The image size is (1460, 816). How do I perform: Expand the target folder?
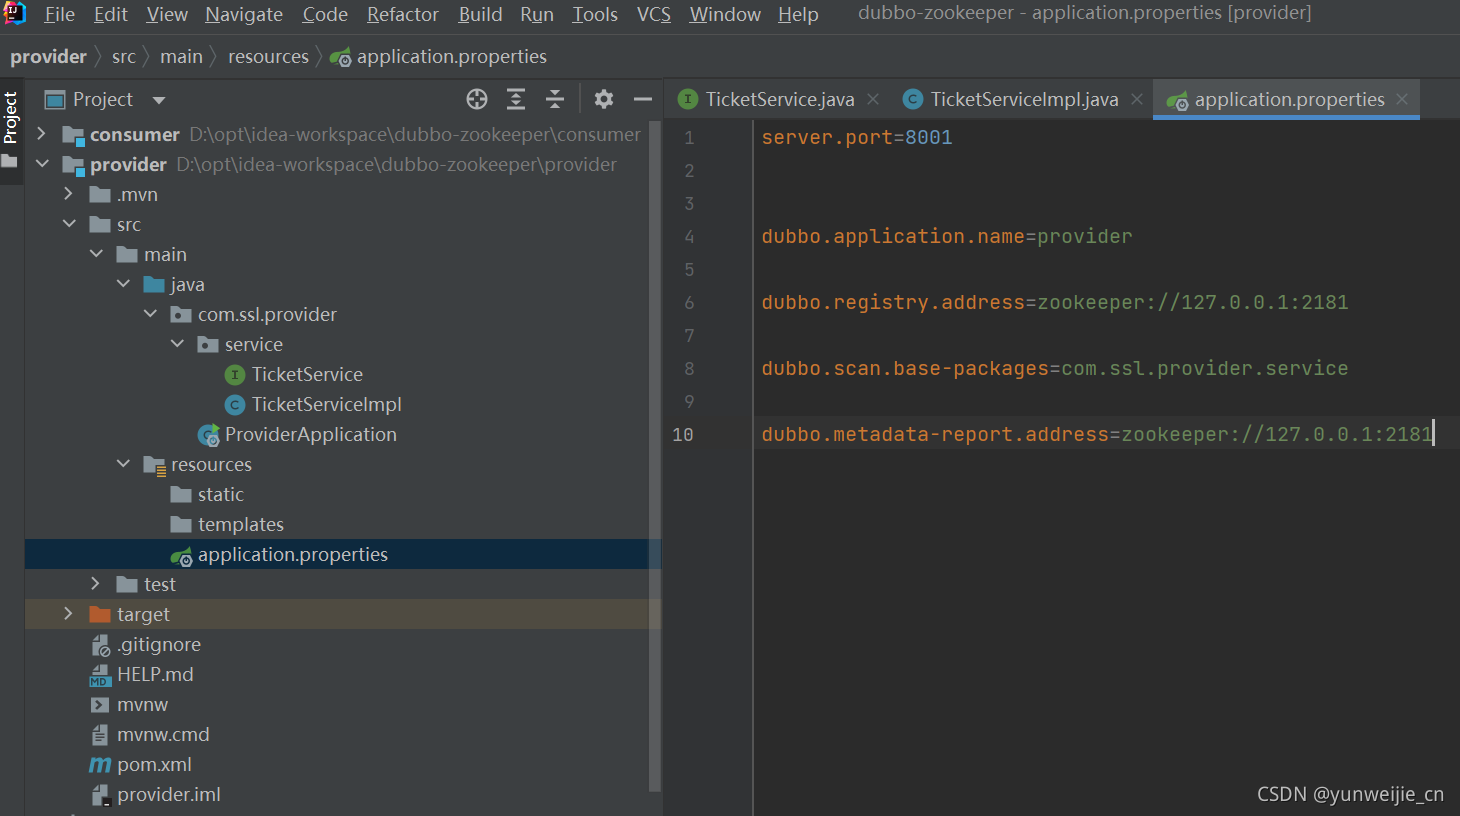point(68,613)
